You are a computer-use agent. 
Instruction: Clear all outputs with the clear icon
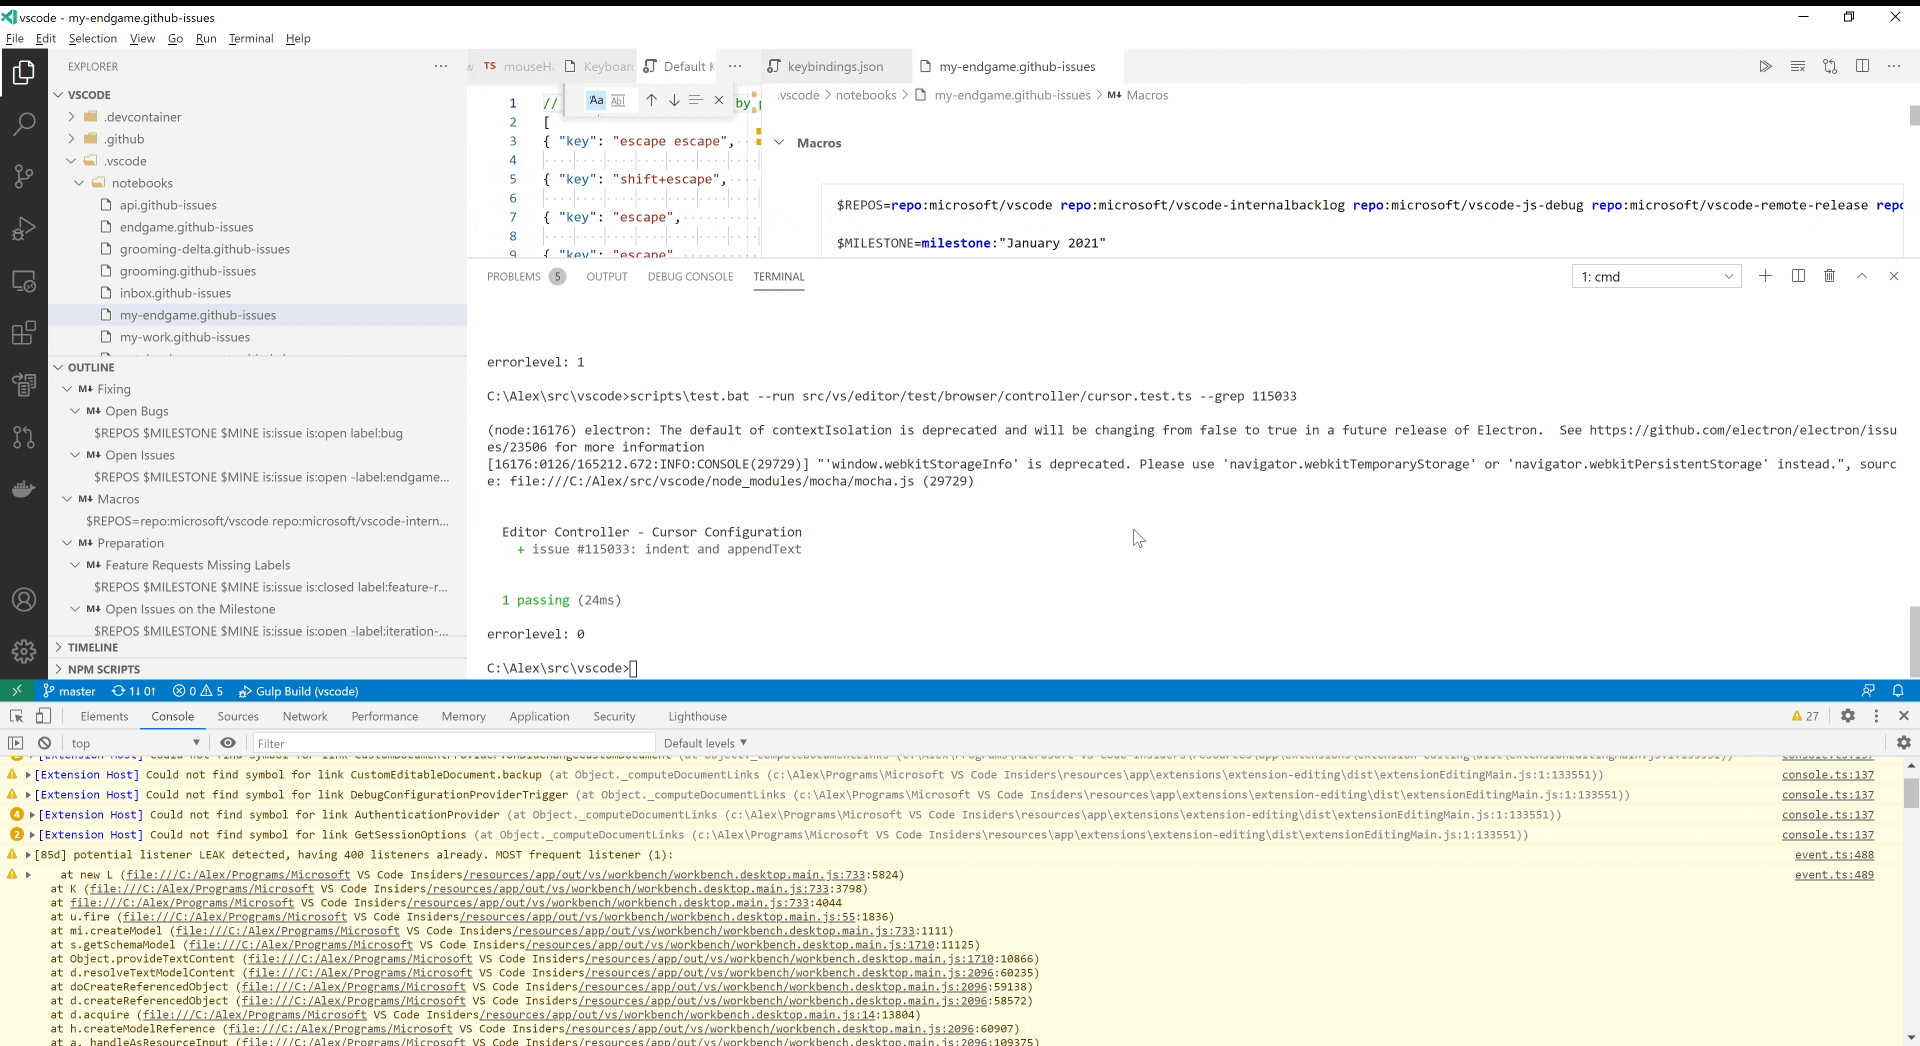click(1798, 66)
